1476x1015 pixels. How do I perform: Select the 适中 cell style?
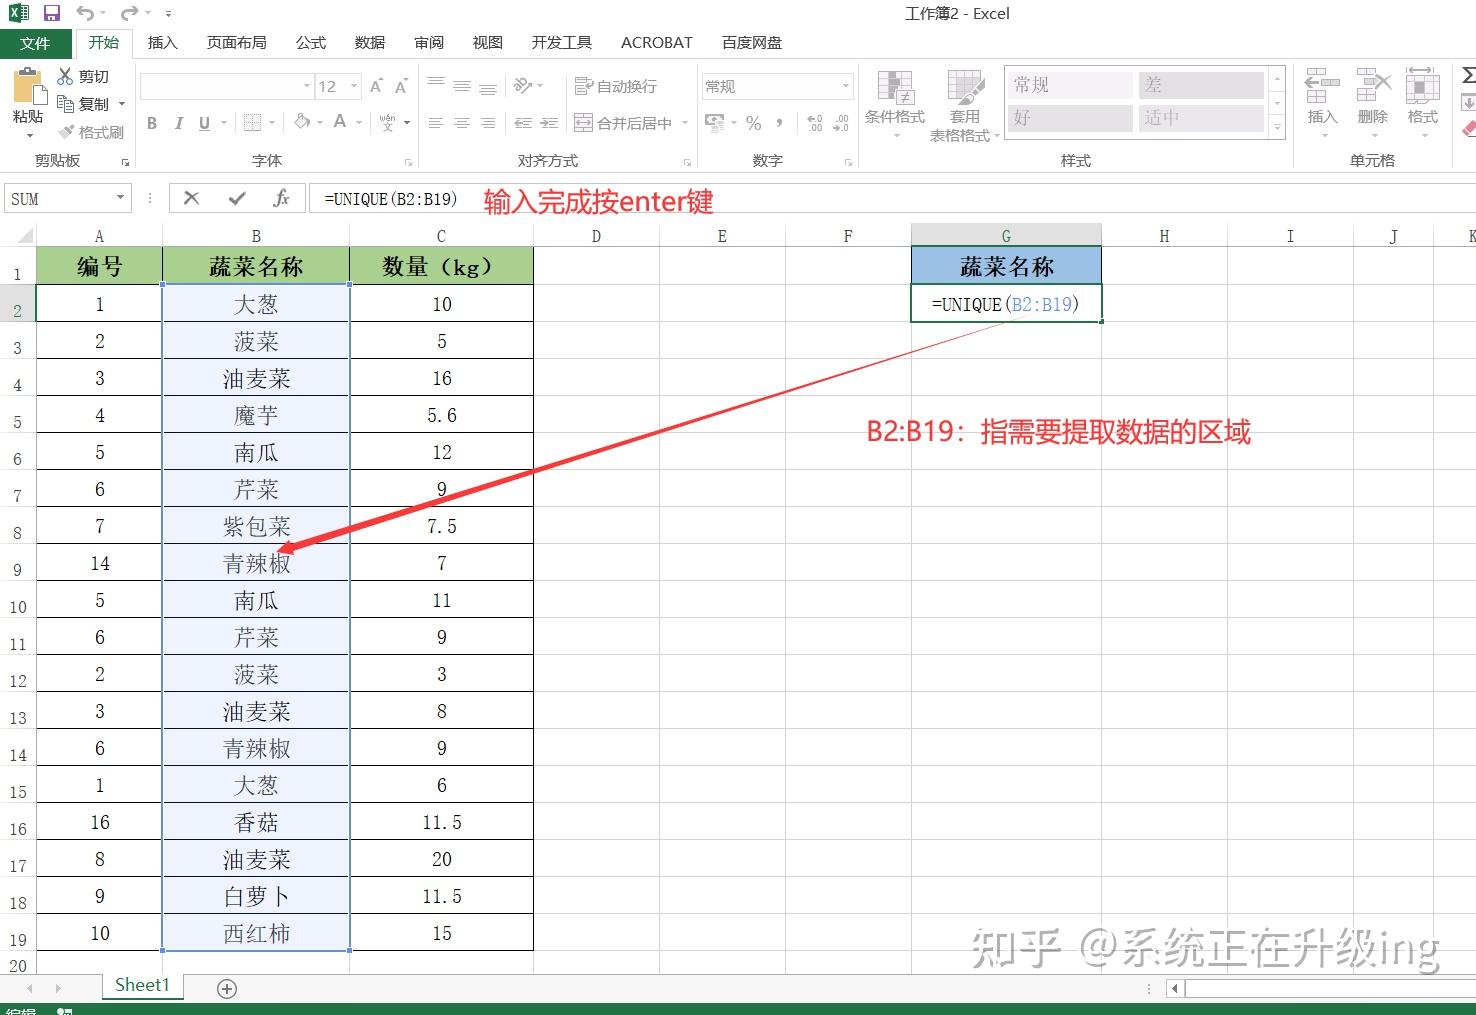(x=1201, y=118)
